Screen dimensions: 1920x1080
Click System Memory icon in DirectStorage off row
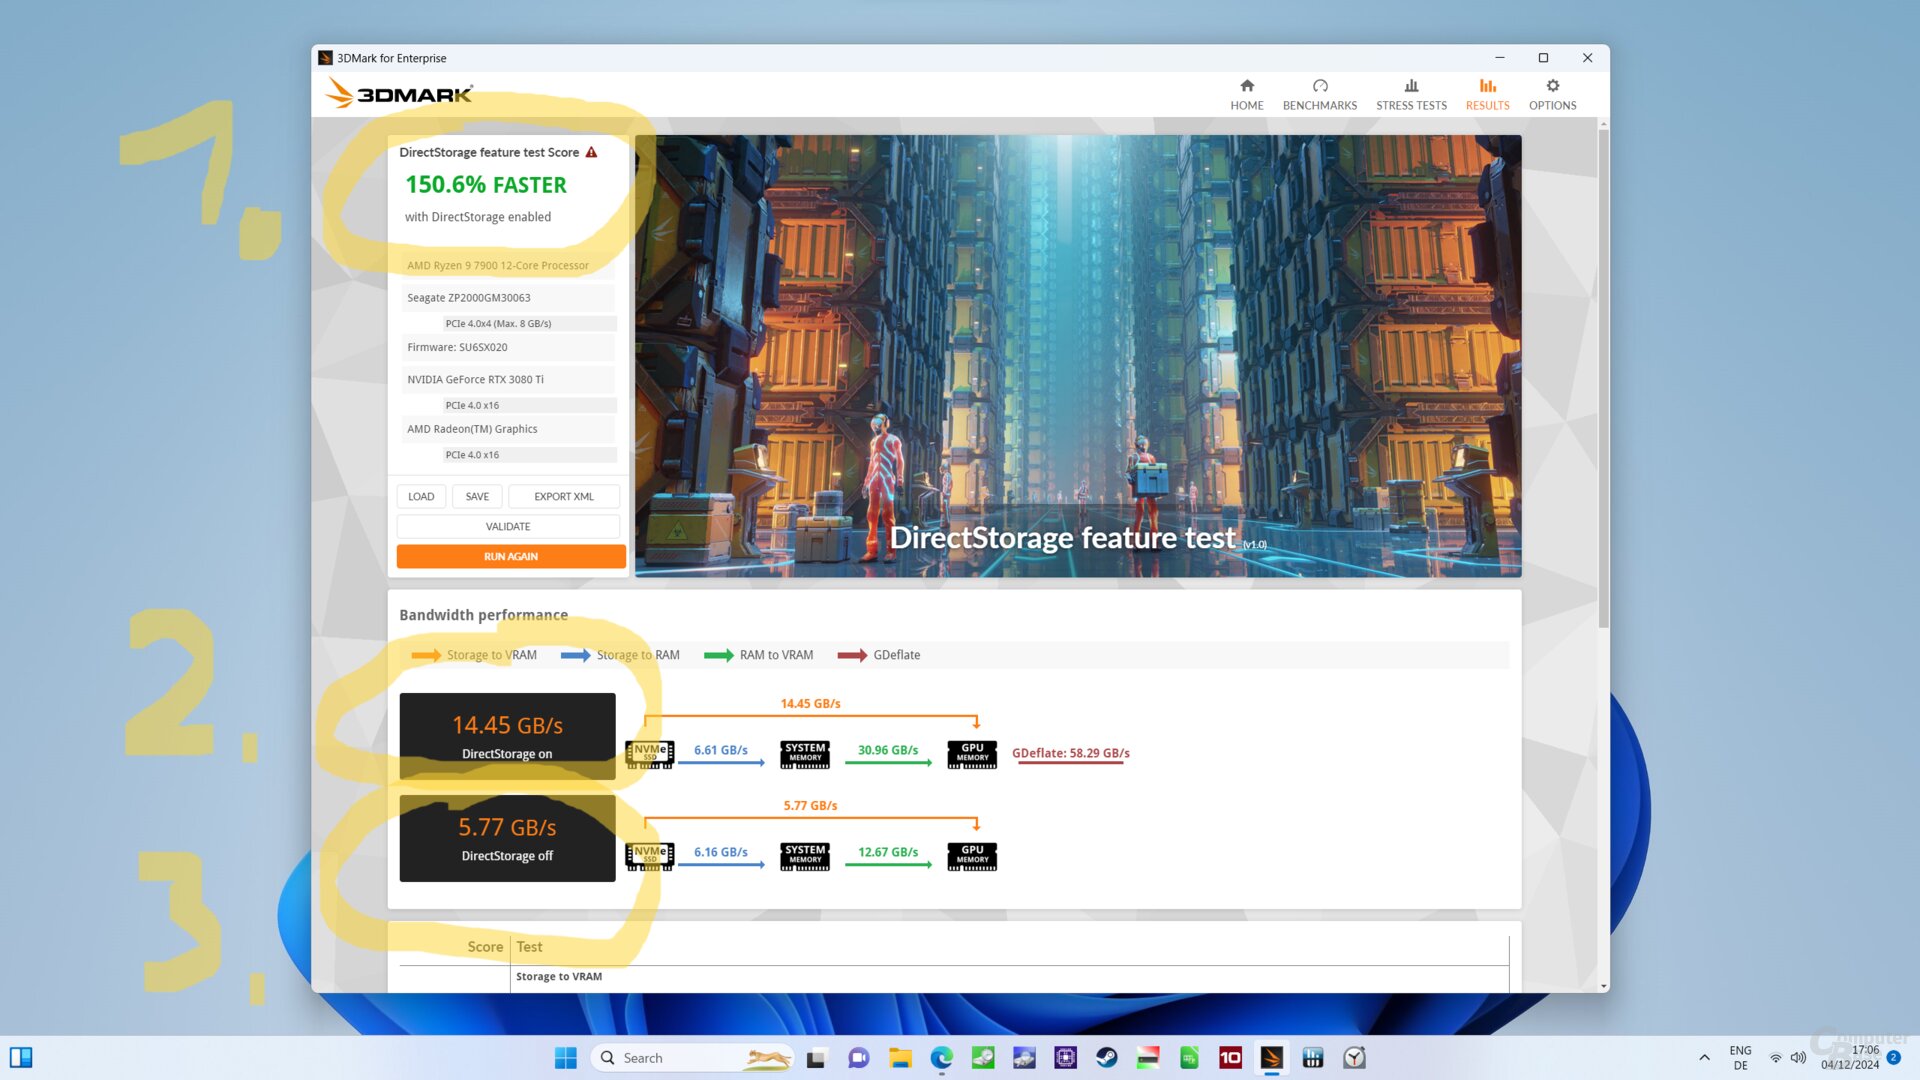click(805, 856)
